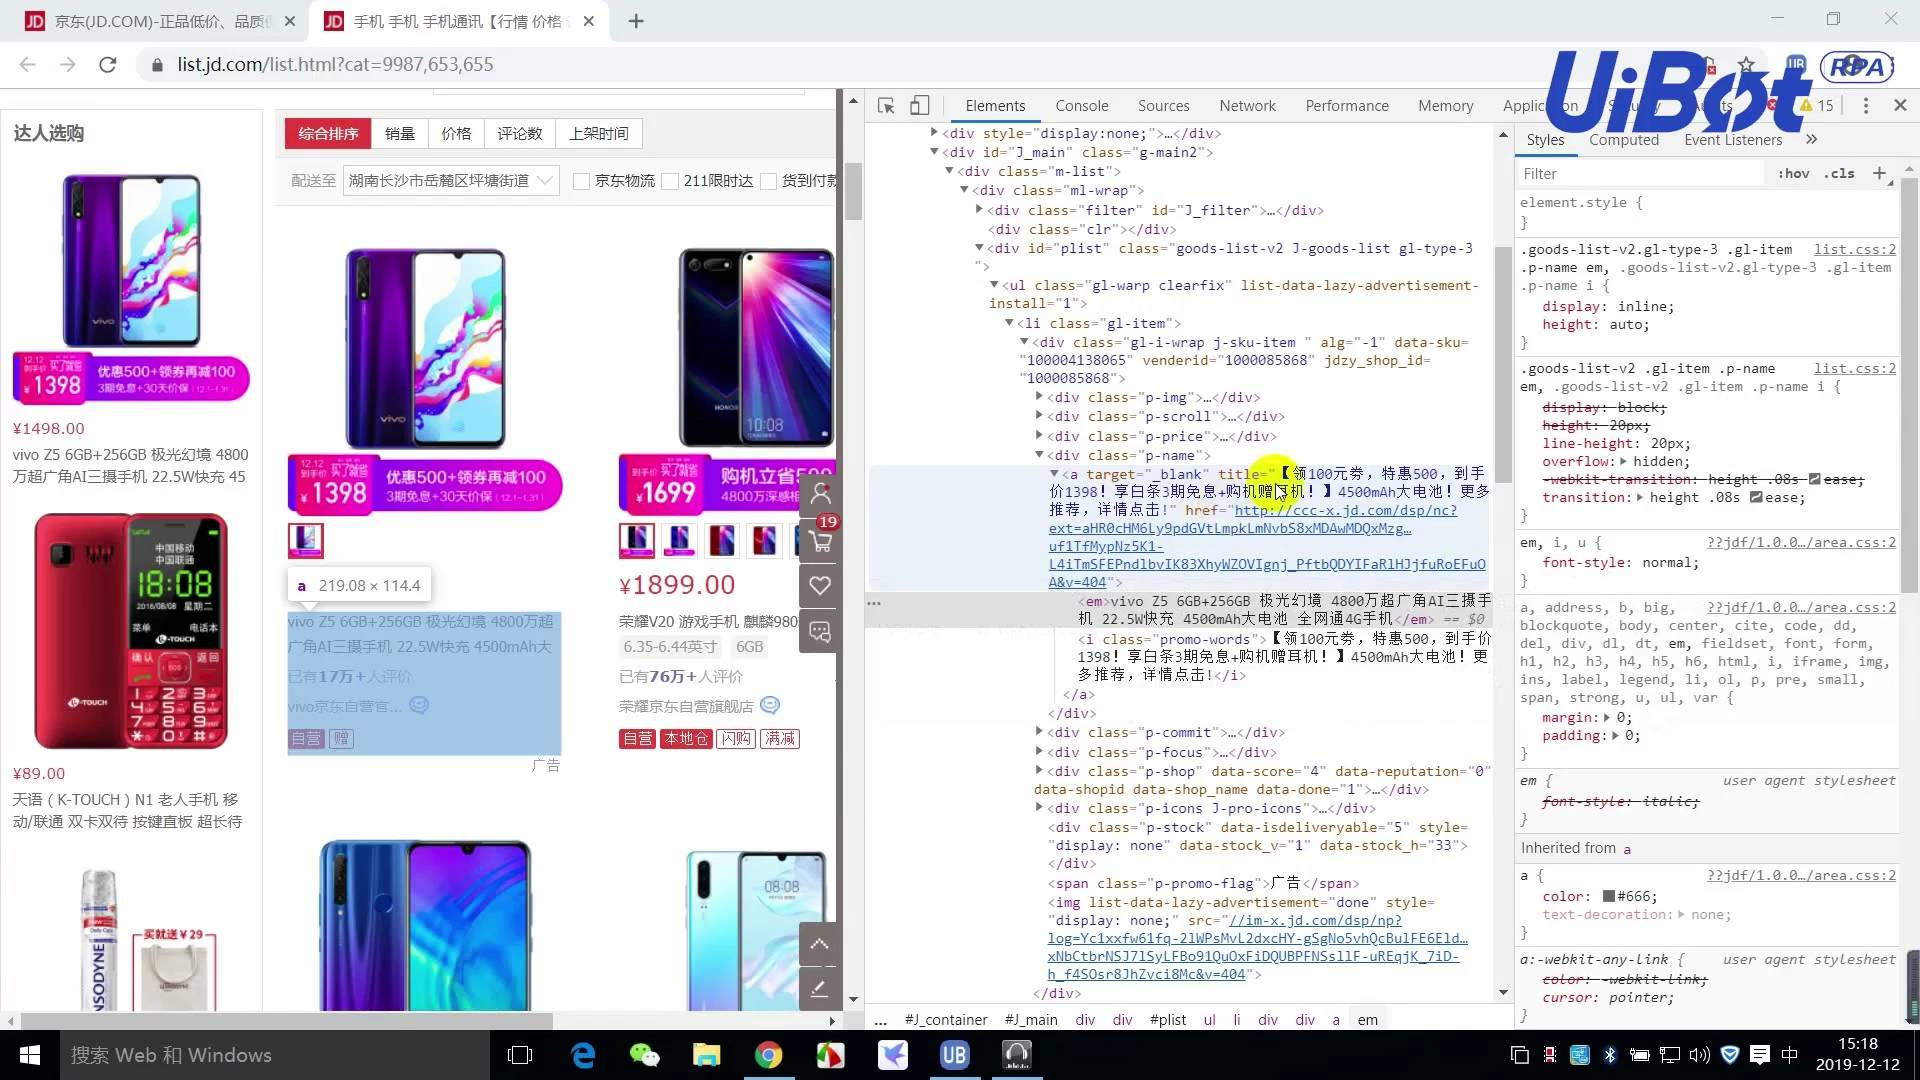This screenshot has height=1080, width=1920.
Task: Click the JD sidebar back-to-top arrow
Action: click(819, 944)
